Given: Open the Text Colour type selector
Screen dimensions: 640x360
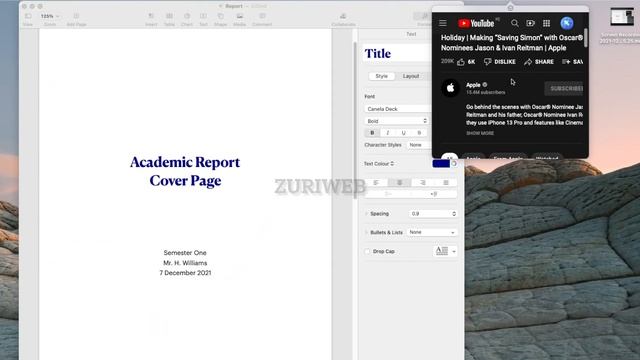Looking at the screenshot, I should (x=379, y=164).
